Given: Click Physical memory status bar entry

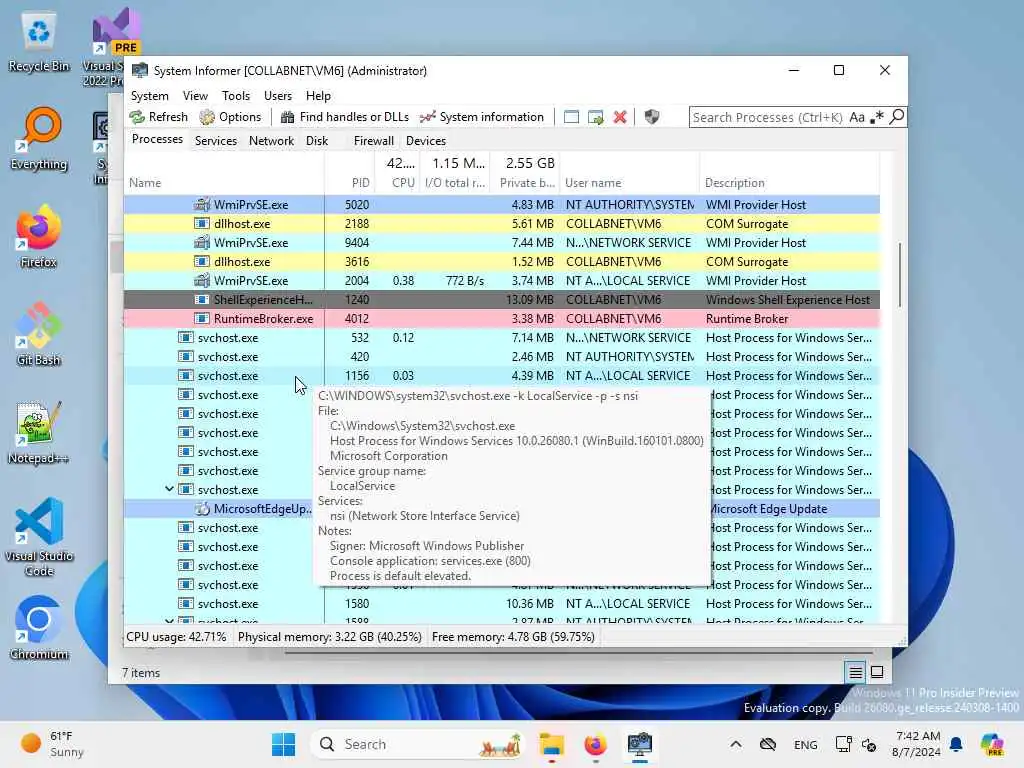Looking at the screenshot, I should click(x=329, y=637).
